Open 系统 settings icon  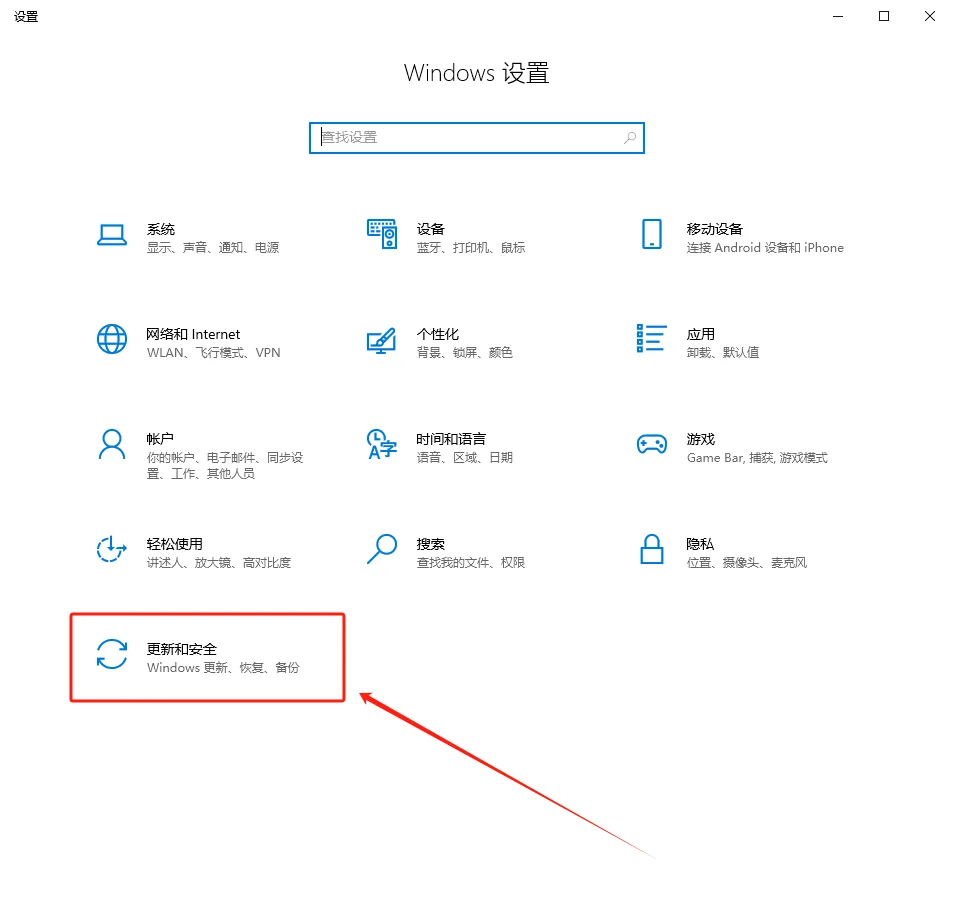[111, 232]
